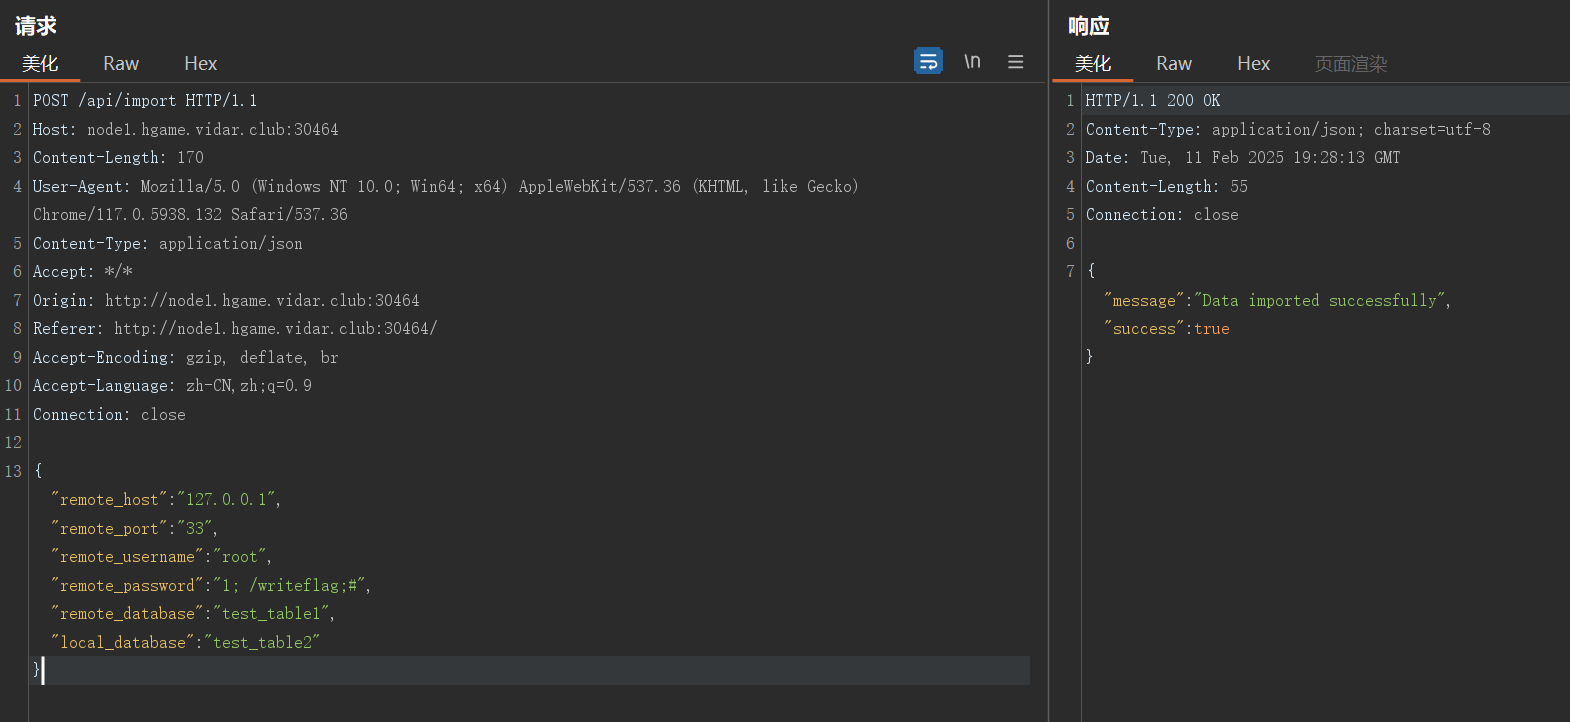Viewport: 1570px width, 722px height.
Task: Click 'Data imported successfully' message line
Action: tap(1278, 300)
